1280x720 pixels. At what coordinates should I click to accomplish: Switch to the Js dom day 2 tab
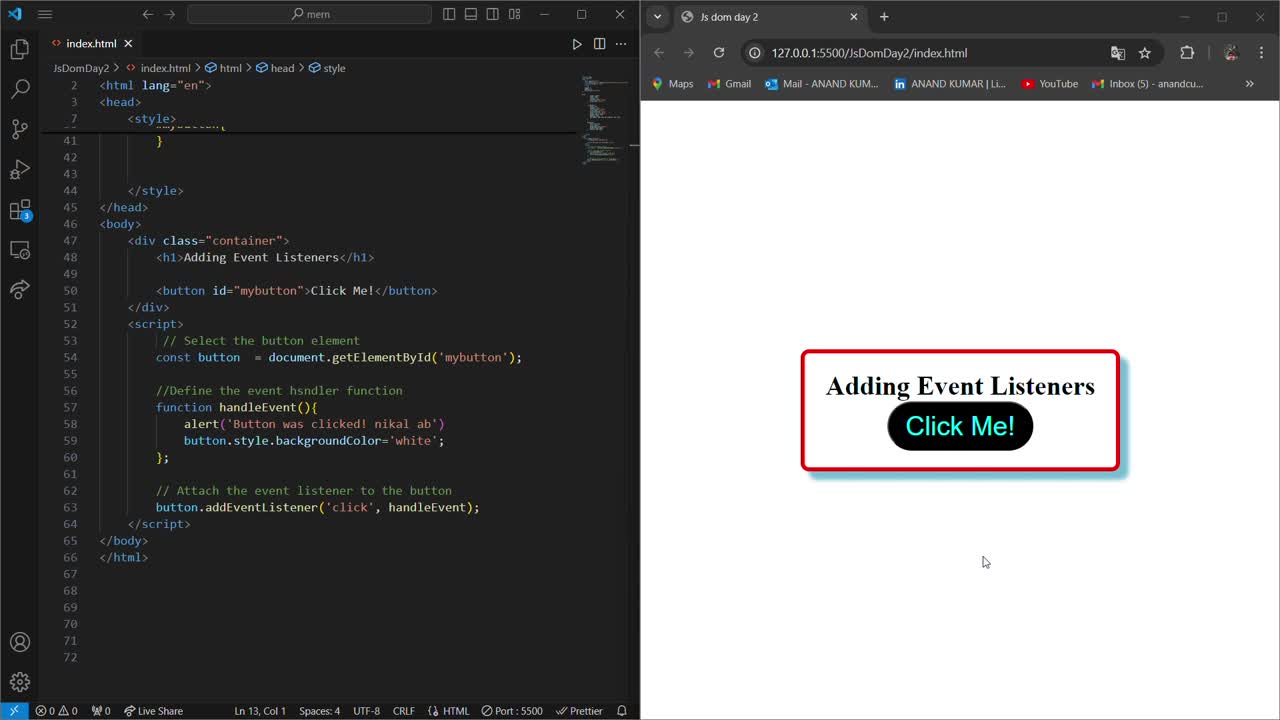click(x=760, y=17)
